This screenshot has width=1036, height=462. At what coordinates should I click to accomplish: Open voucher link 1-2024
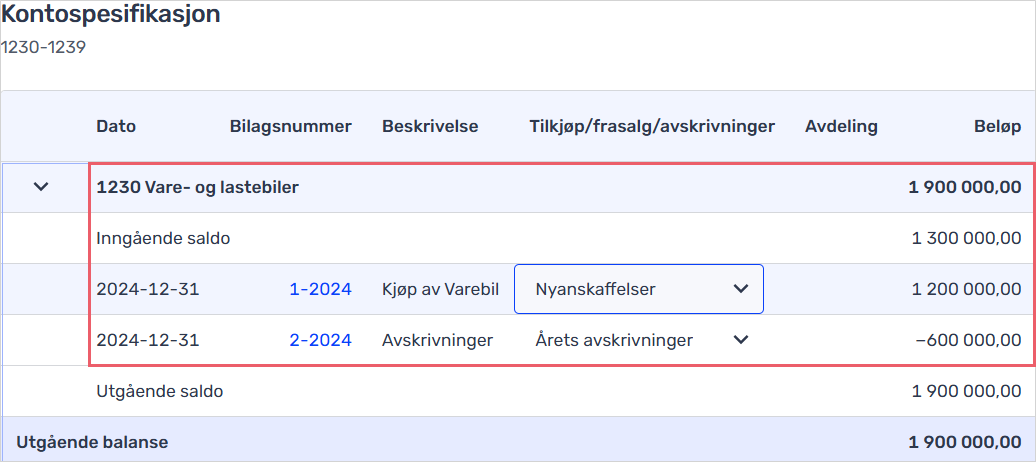pos(320,289)
